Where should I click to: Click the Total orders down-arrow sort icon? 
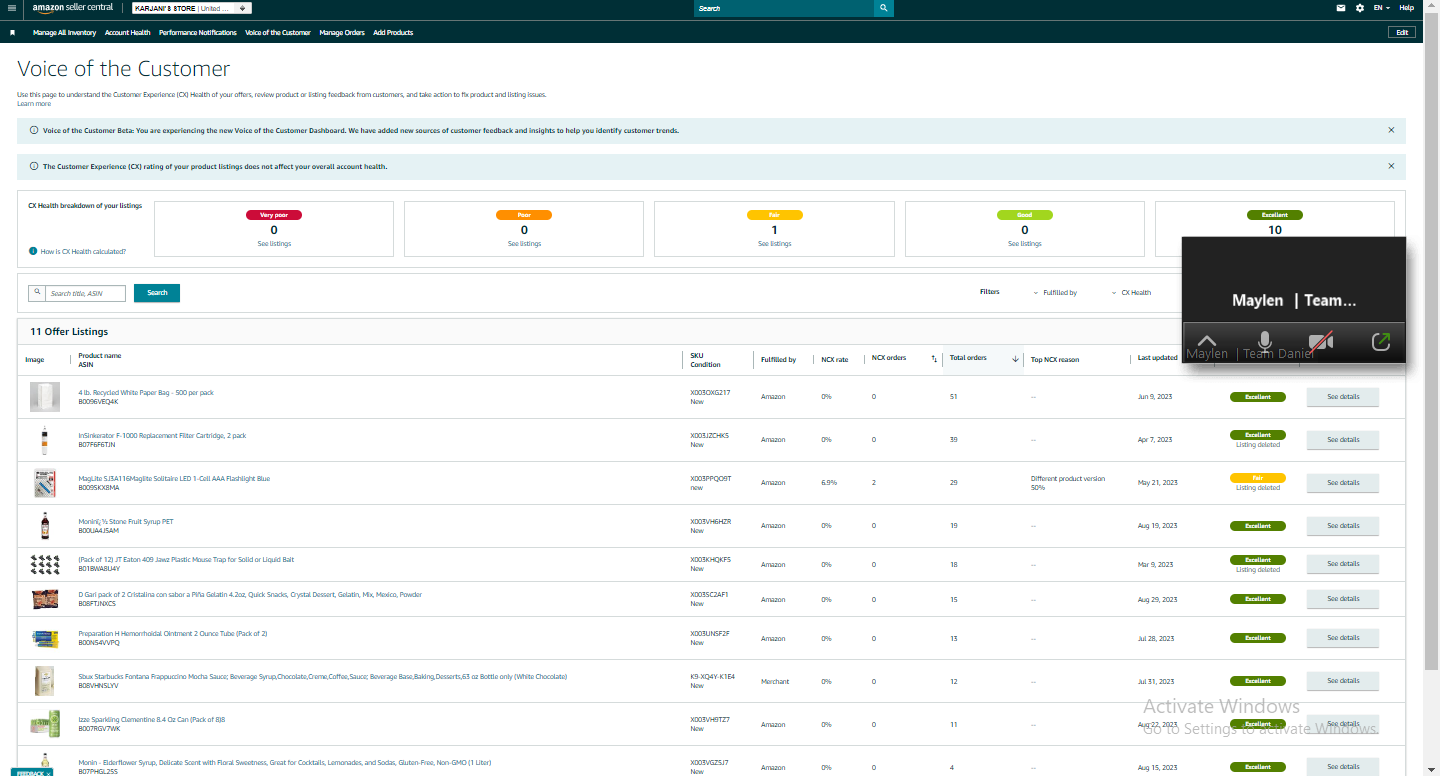coord(1015,358)
